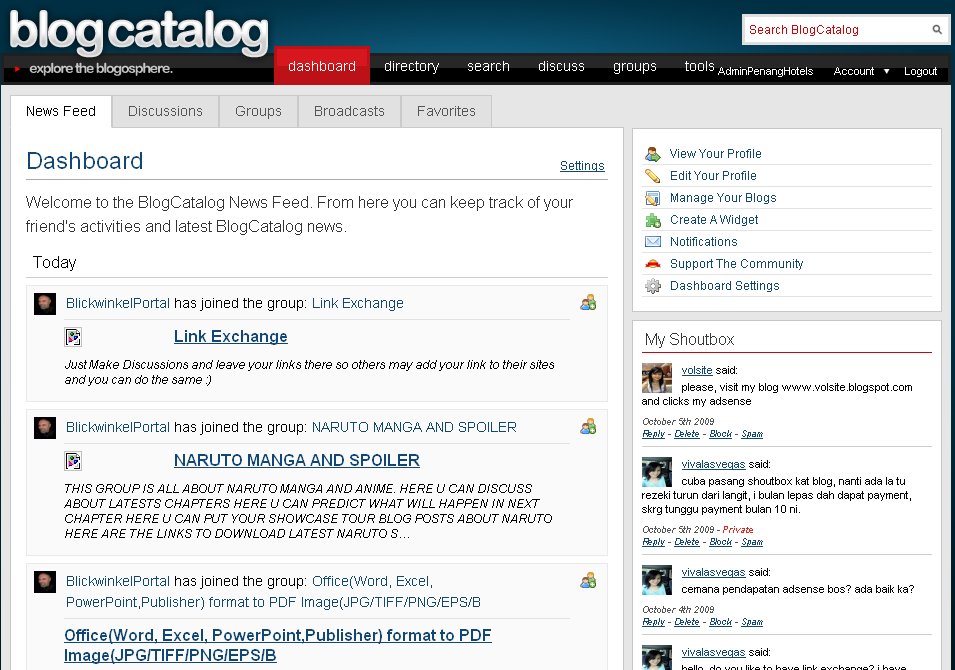Screen dimensions: 955x670
Task: Click the pencil icon for Edit Your Profile
Action: (652, 176)
